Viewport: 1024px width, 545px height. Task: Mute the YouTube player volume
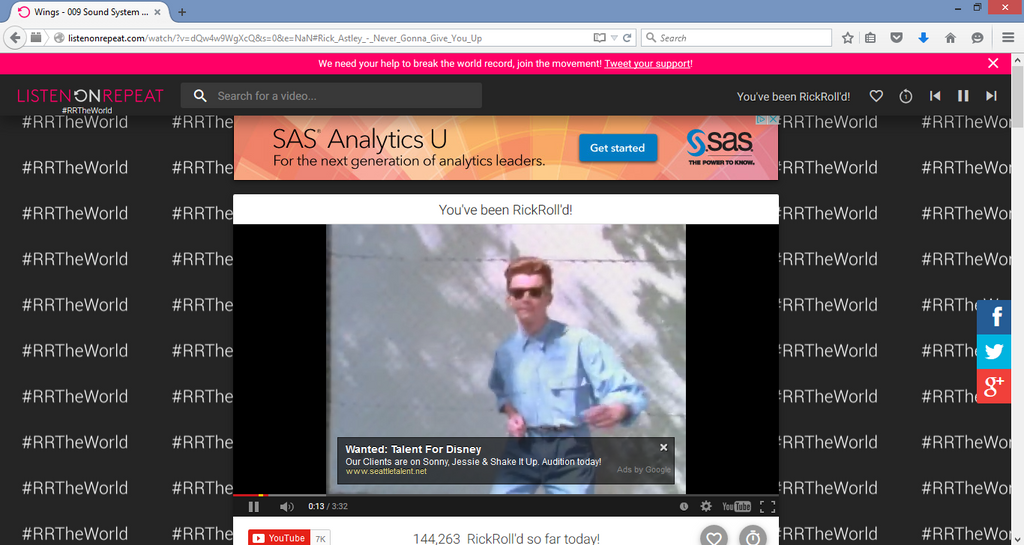pyautogui.click(x=287, y=506)
